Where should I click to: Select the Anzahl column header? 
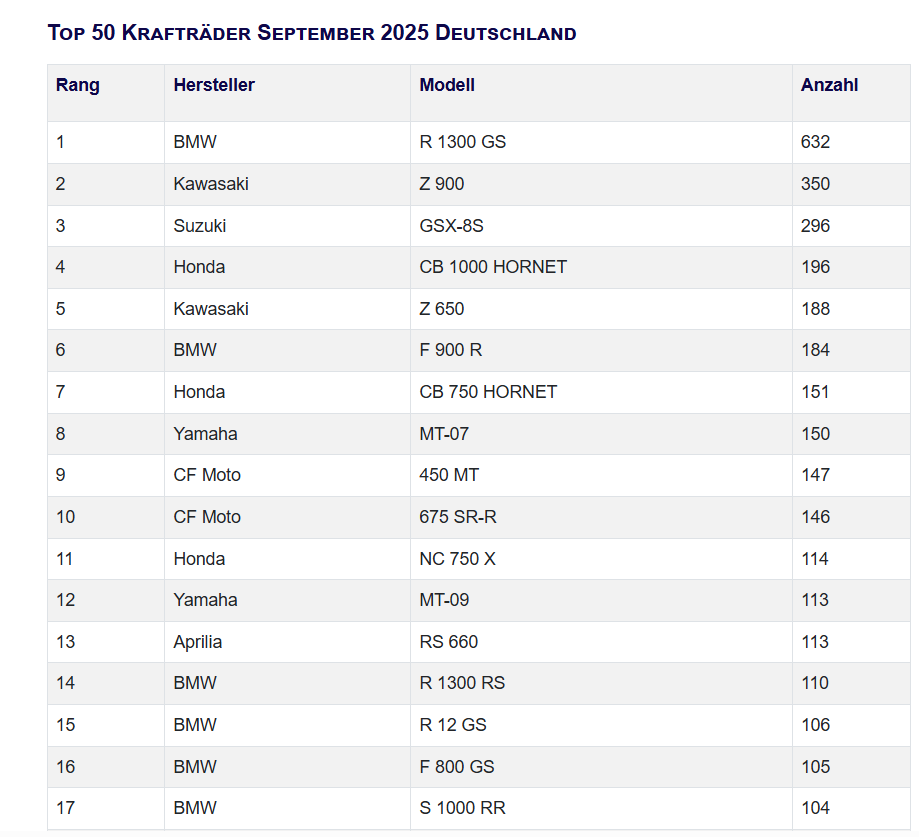pyautogui.click(x=829, y=85)
